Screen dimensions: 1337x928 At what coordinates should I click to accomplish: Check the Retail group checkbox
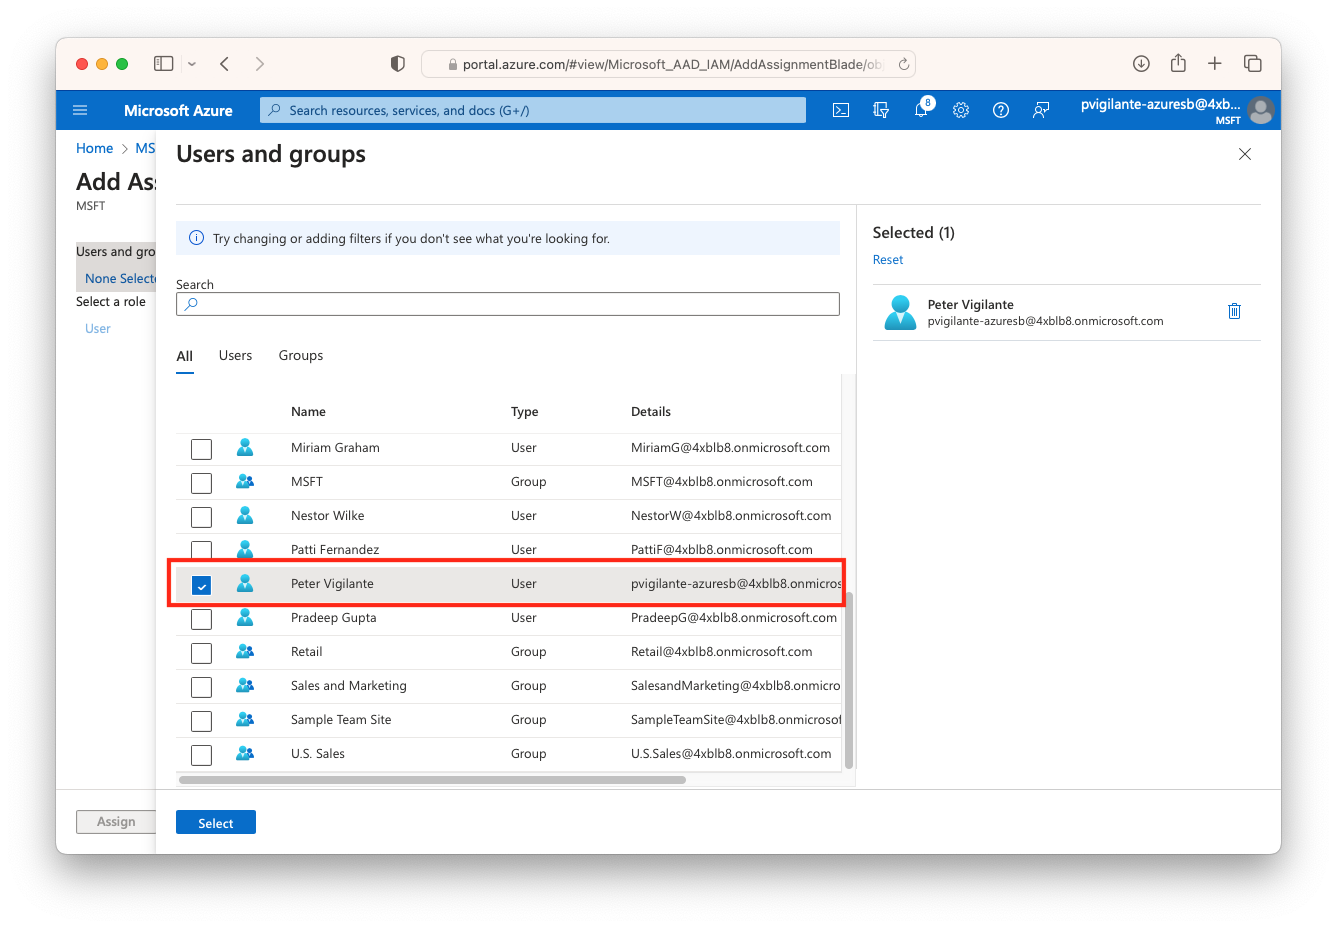point(201,652)
